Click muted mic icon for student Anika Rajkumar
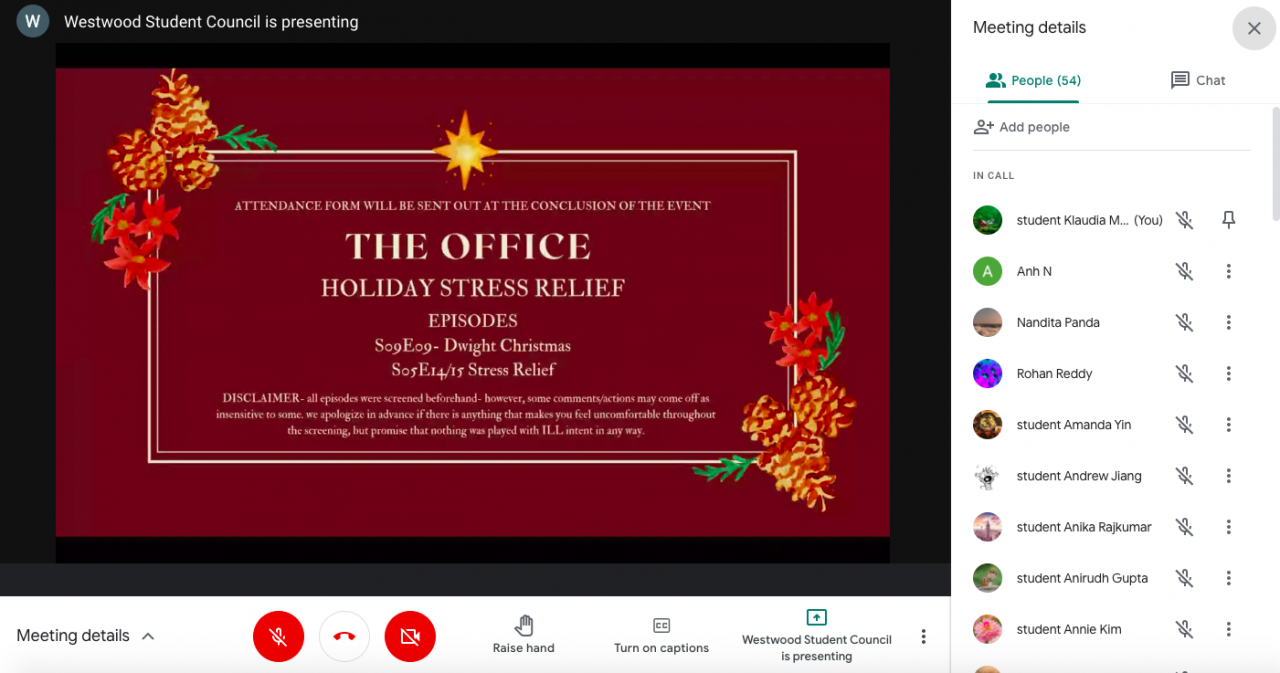This screenshot has height=673, width=1280. (x=1185, y=527)
